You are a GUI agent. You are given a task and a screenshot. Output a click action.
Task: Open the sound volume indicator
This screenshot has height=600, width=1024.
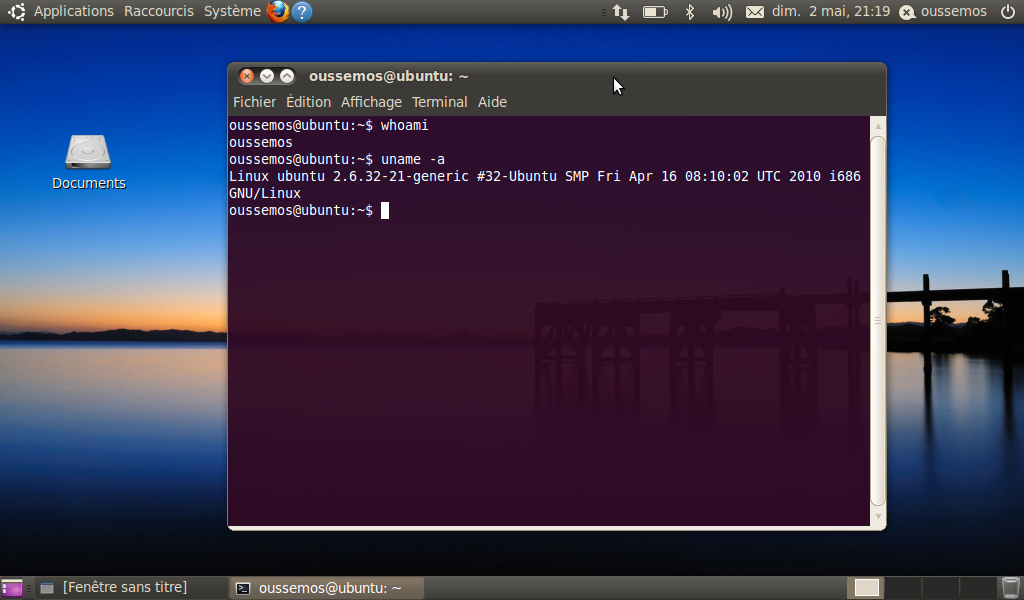[x=721, y=12]
